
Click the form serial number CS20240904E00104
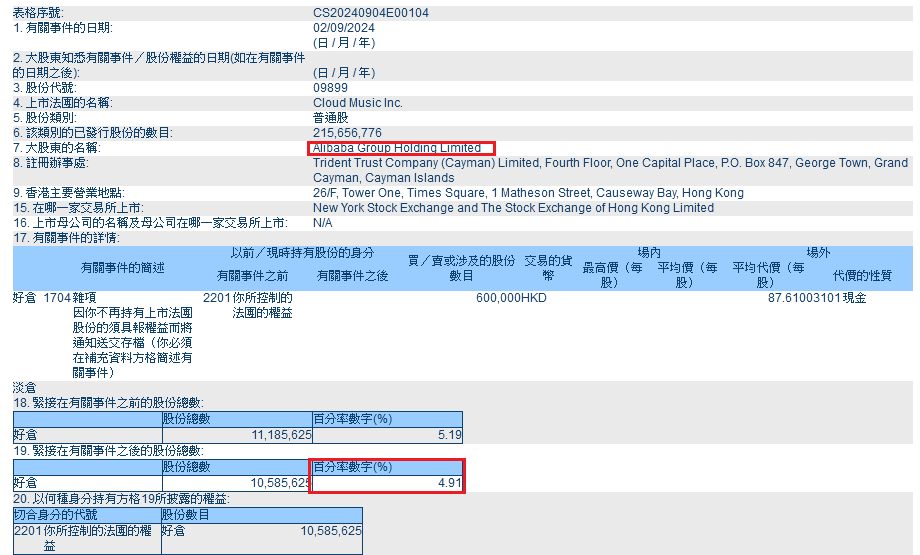(x=371, y=13)
